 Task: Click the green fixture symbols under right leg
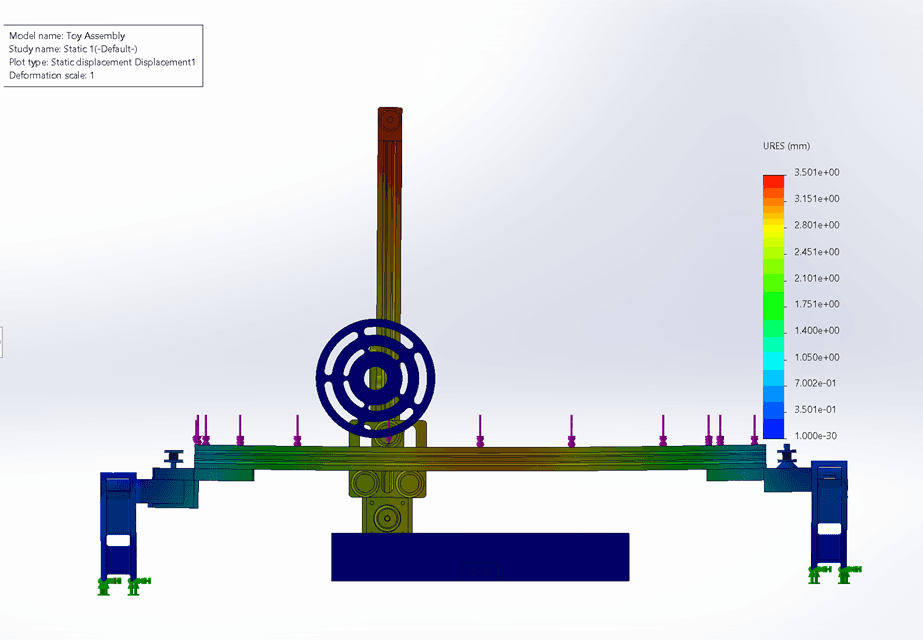(x=835, y=574)
